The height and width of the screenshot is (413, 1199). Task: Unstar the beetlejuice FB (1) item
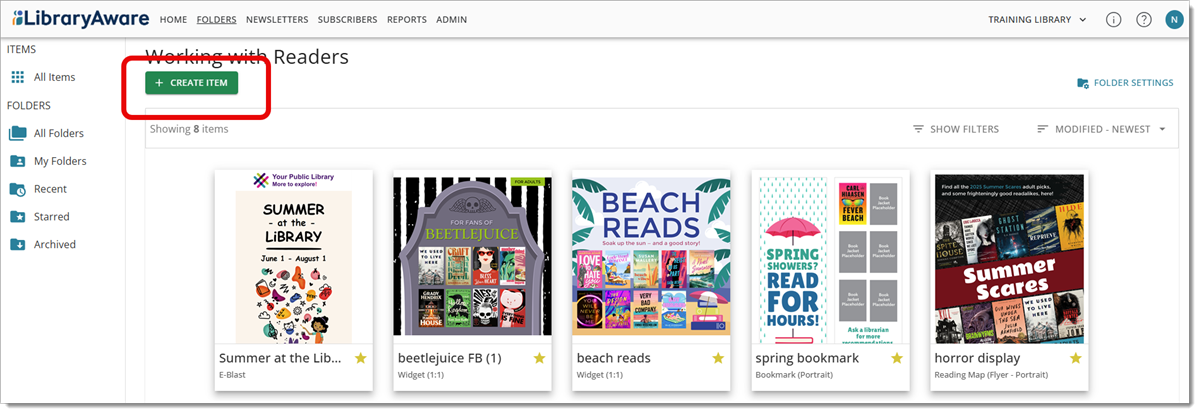point(539,358)
